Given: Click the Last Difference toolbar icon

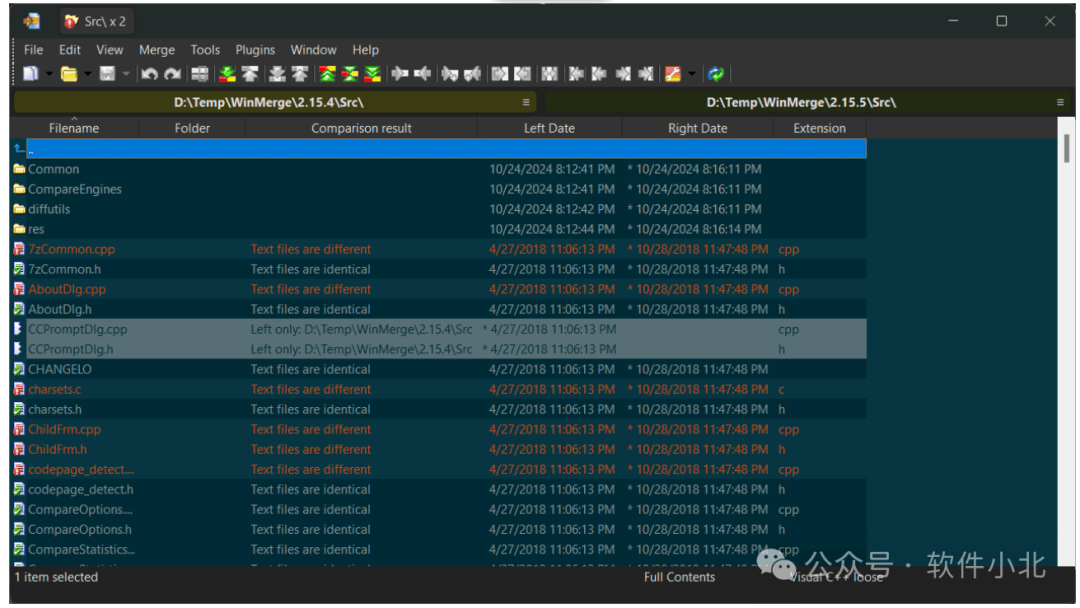Looking at the screenshot, I should 373,74.
